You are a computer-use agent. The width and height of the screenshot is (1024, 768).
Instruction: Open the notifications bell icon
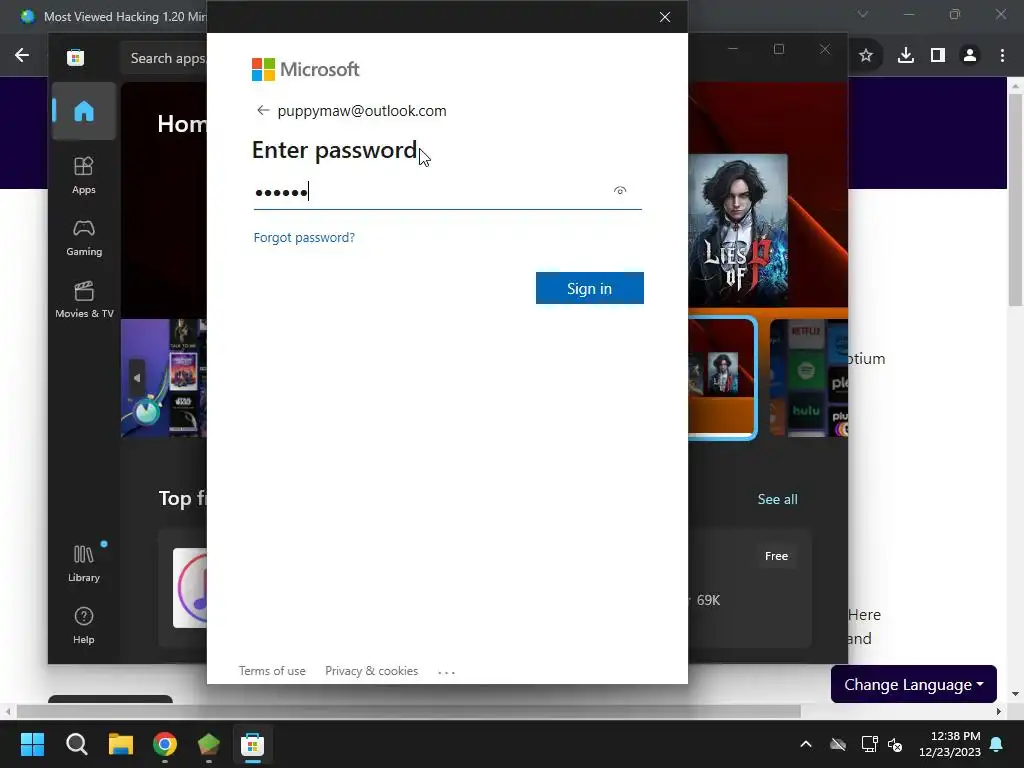997,744
